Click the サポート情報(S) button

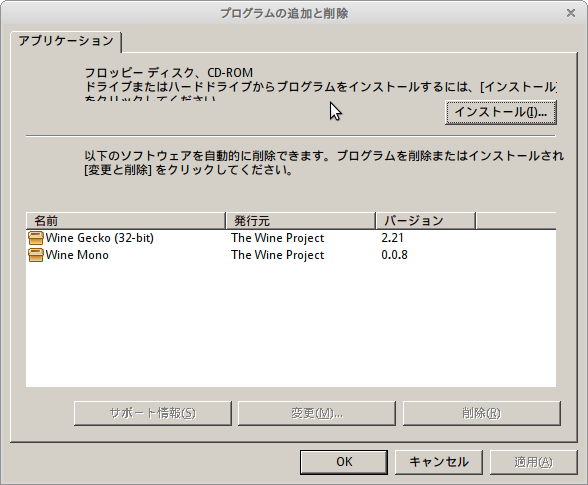pyautogui.click(x=153, y=413)
